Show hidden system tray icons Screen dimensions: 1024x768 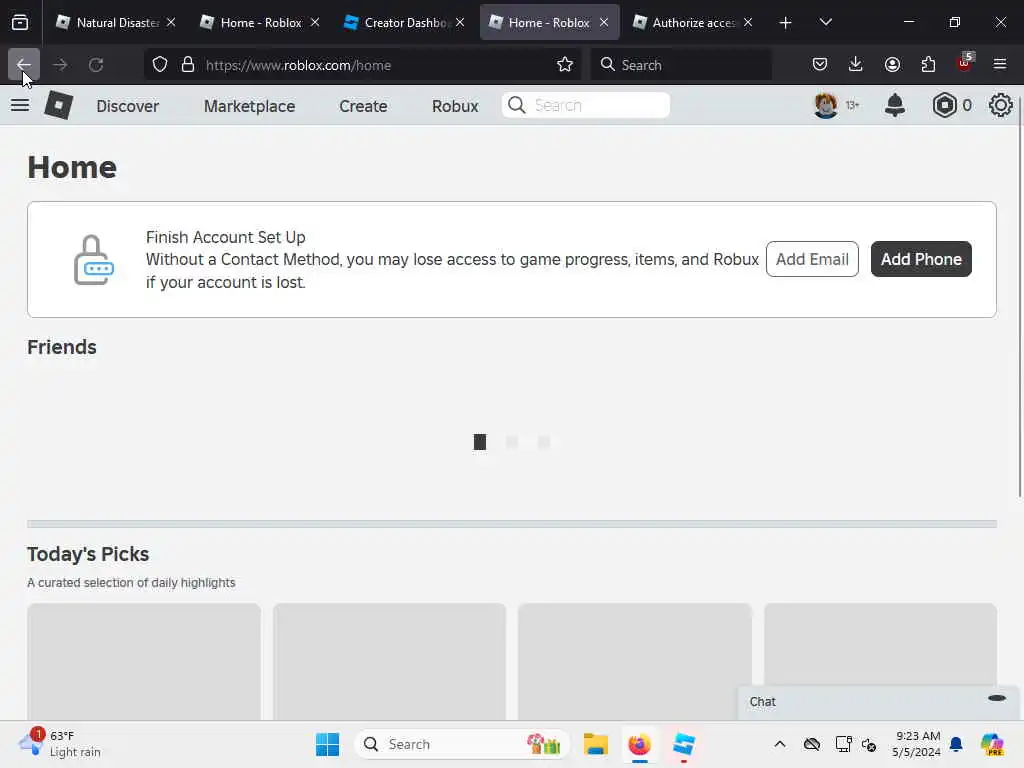click(x=780, y=744)
